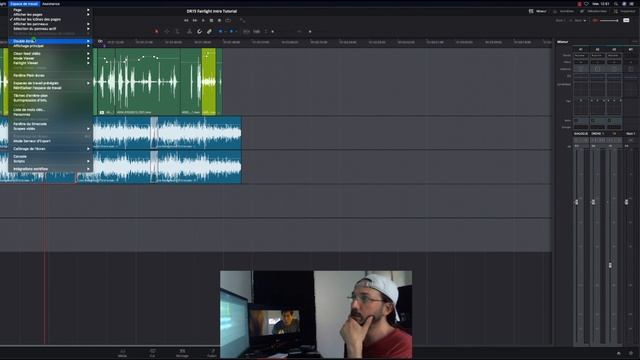Expand Affichage principal submenu arrow
This screenshot has height=360, width=640.
[88, 46]
